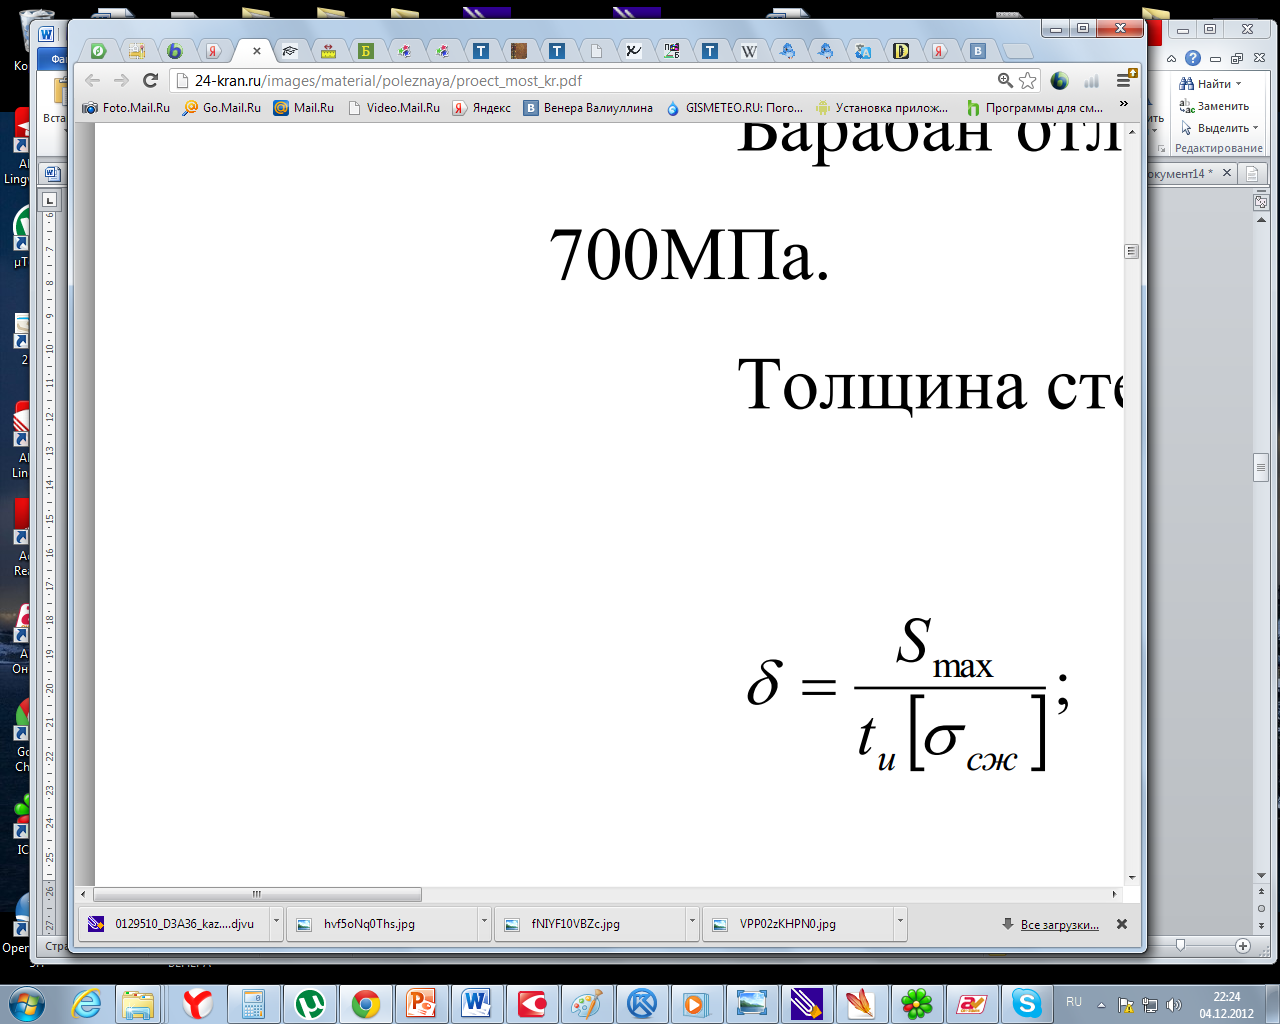Close the downloads bar with X
Screen dimensions: 1280x1024
pyautogui.click(x=1122, y=924)
